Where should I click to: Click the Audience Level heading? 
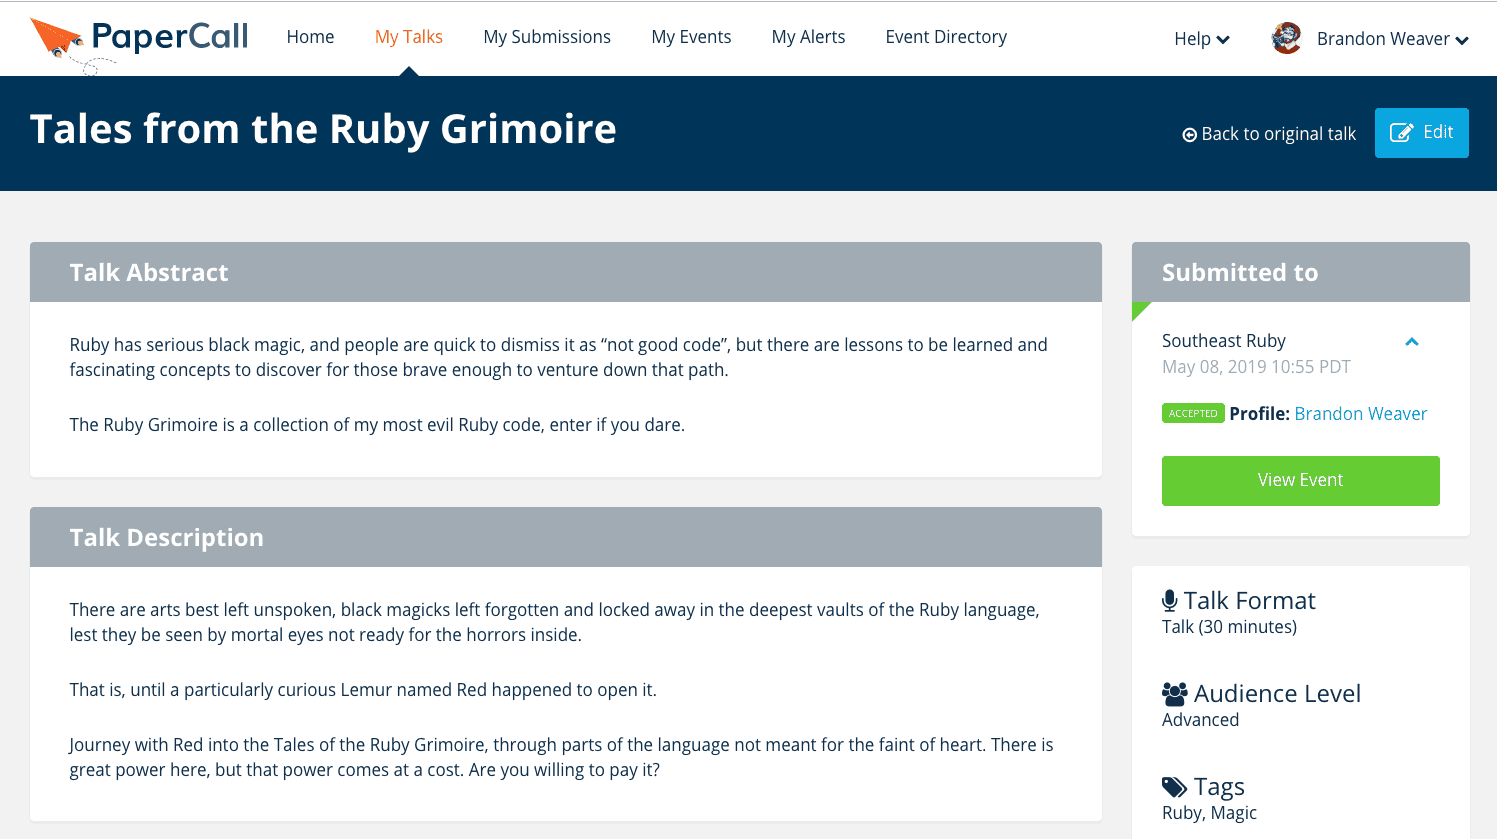[1277, 694]
